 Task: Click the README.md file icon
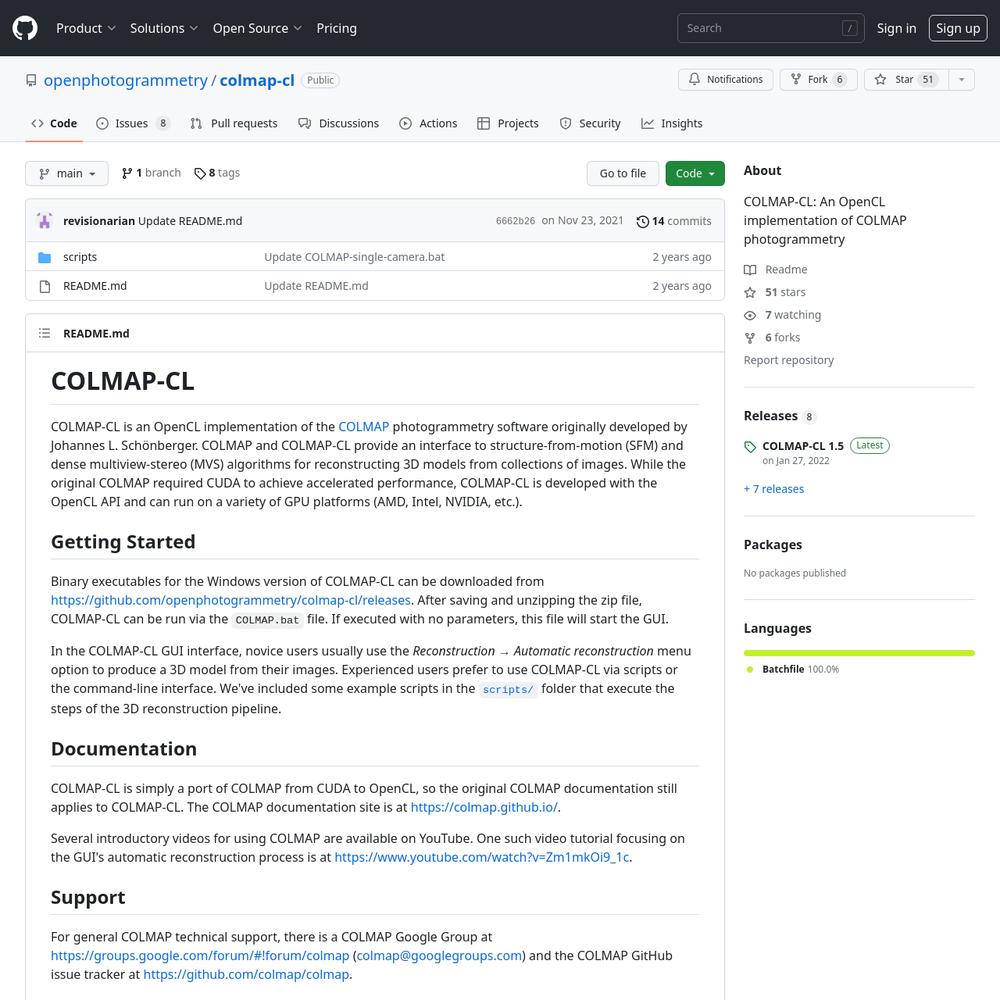(45, 286)
